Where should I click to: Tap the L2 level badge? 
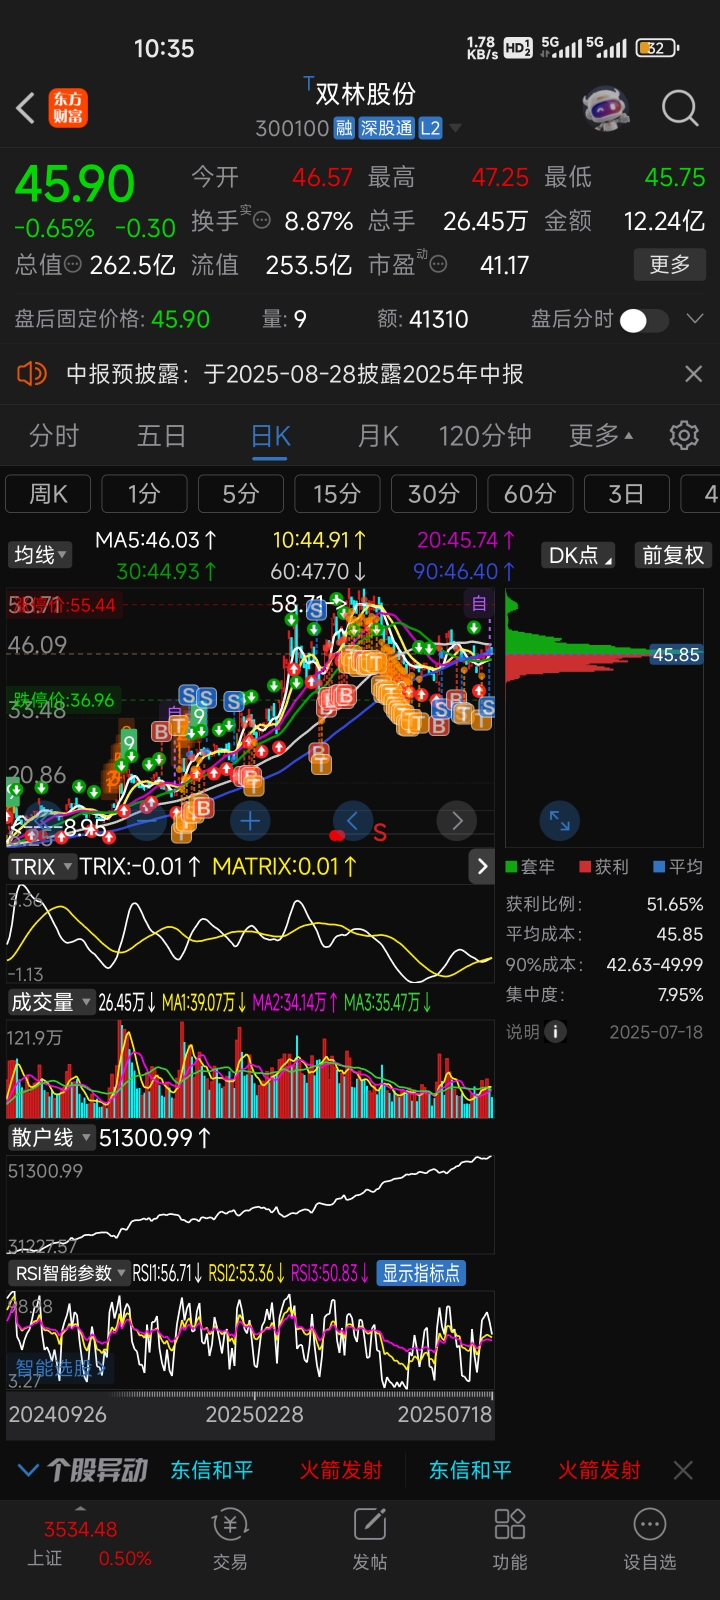tap(430, 128)
